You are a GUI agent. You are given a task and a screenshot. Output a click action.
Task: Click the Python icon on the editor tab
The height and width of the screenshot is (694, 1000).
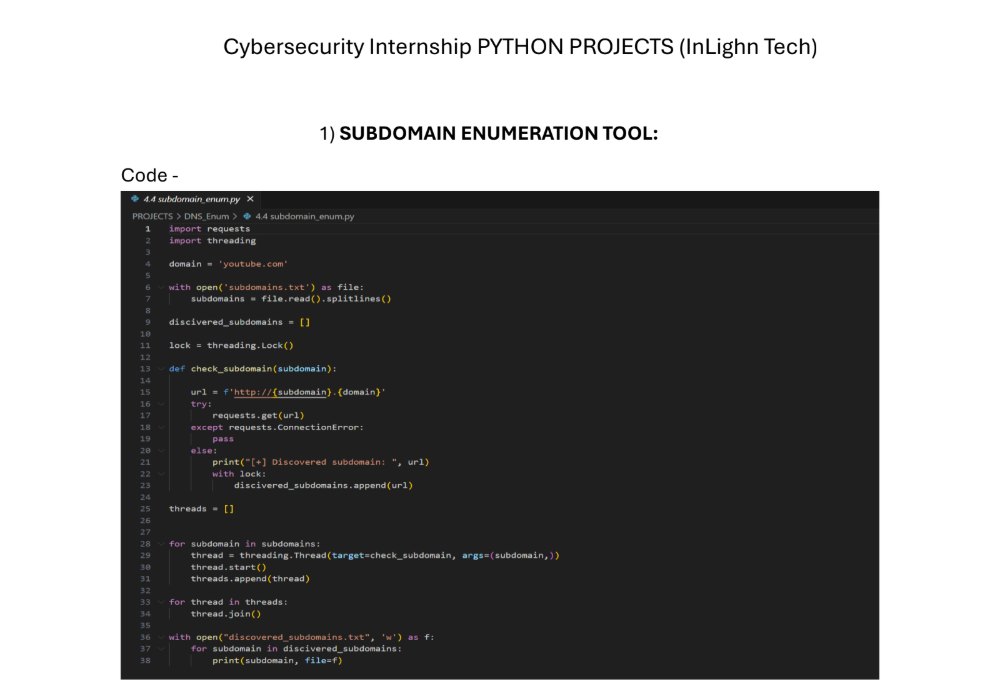coord(136,198)
